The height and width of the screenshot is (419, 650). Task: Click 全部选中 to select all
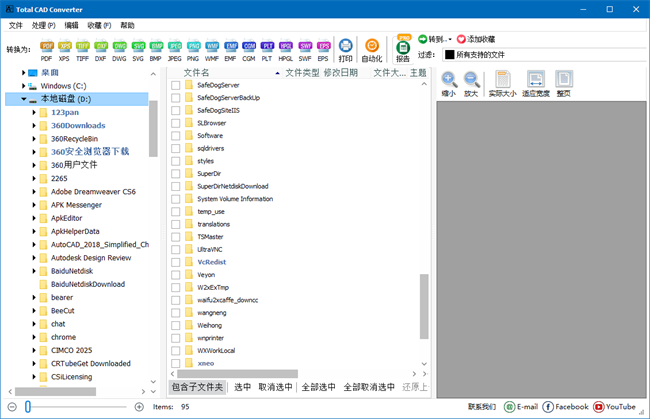point(318,387)
